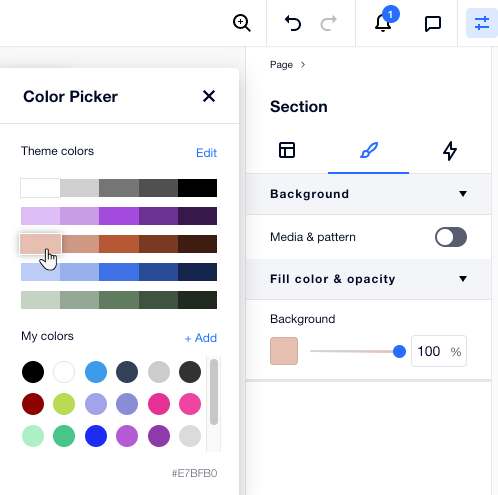Click the opacity percentage input field

pos(439,351)
